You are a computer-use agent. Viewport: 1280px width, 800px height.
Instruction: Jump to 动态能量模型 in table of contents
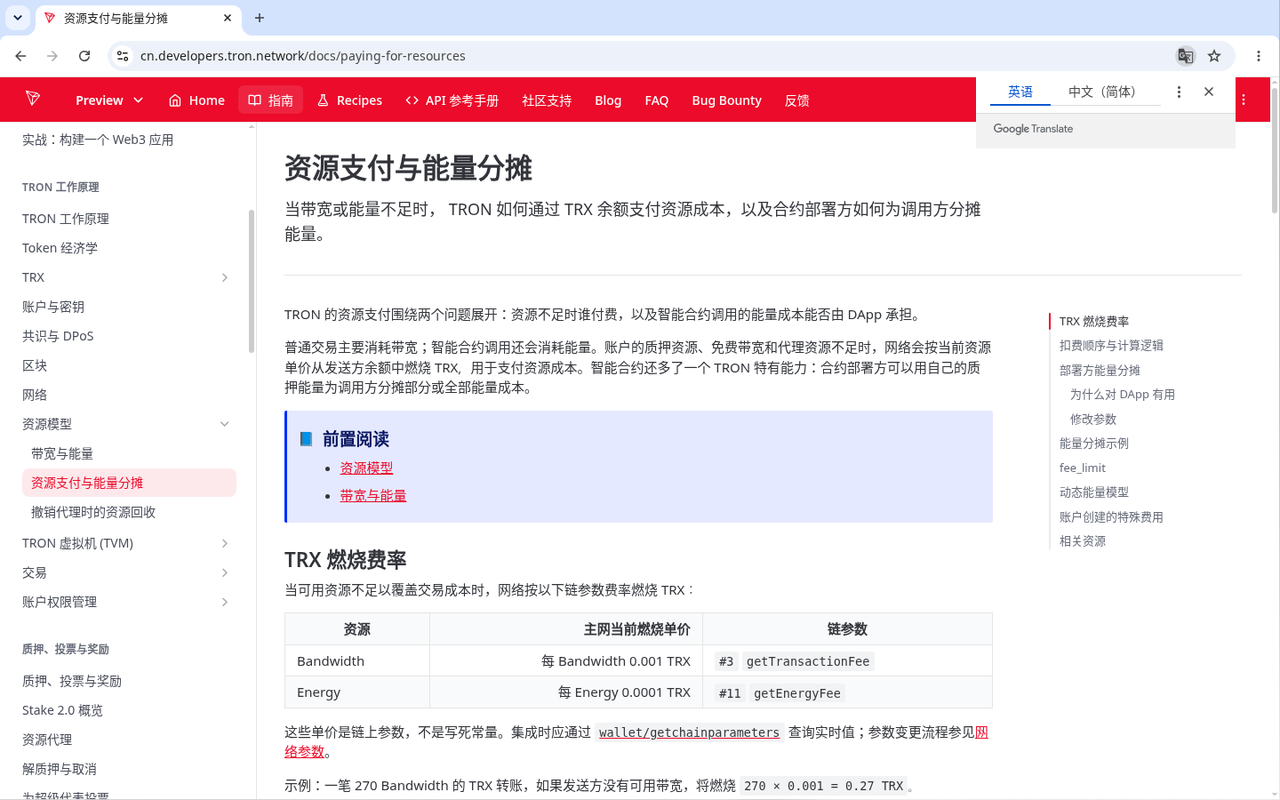(1094, 493)
